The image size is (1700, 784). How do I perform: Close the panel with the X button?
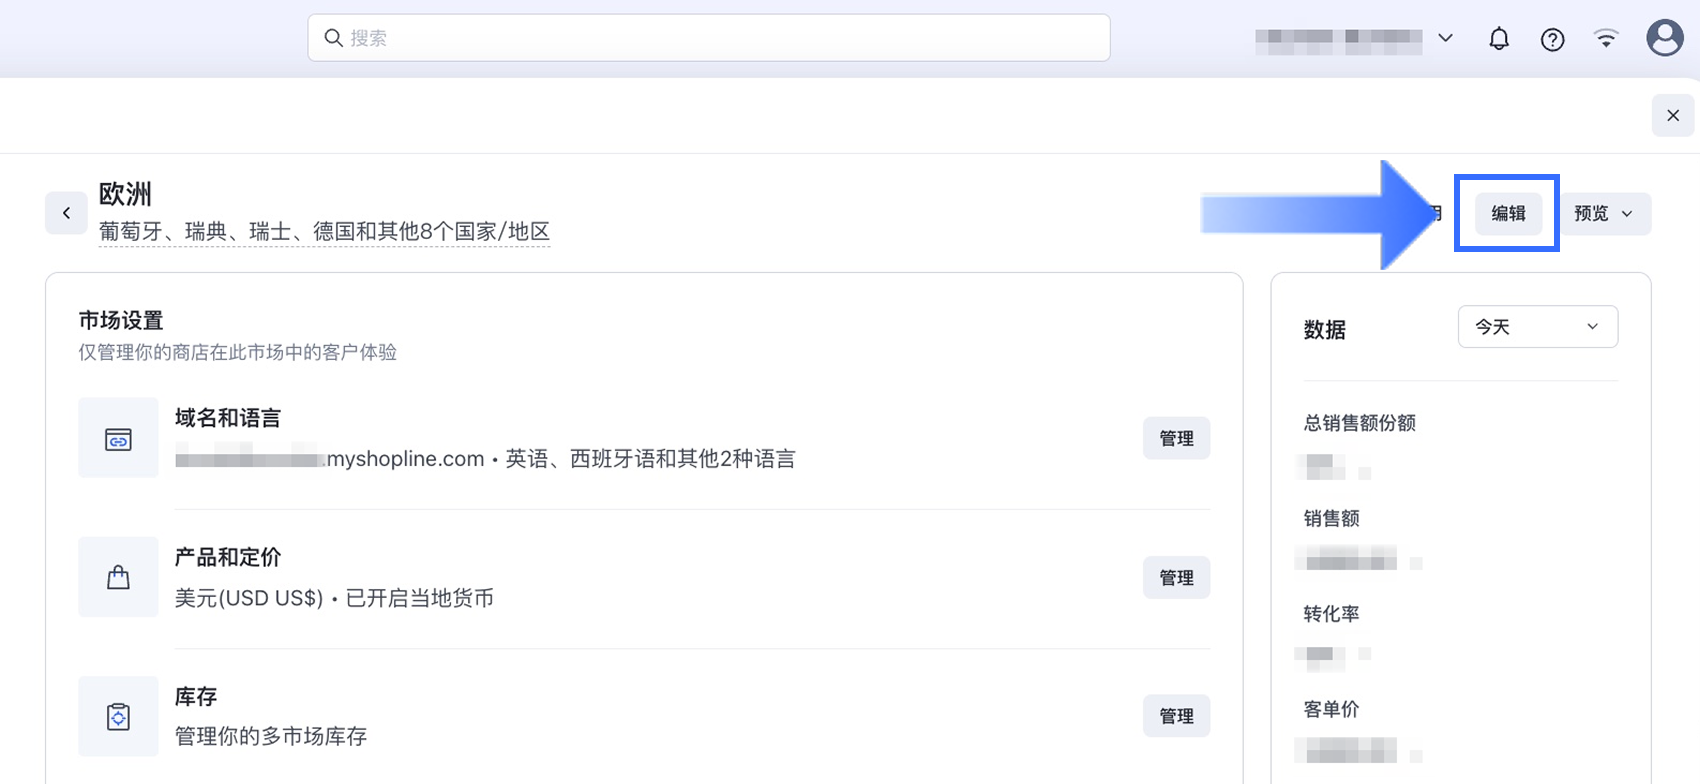coord(1672,115)
